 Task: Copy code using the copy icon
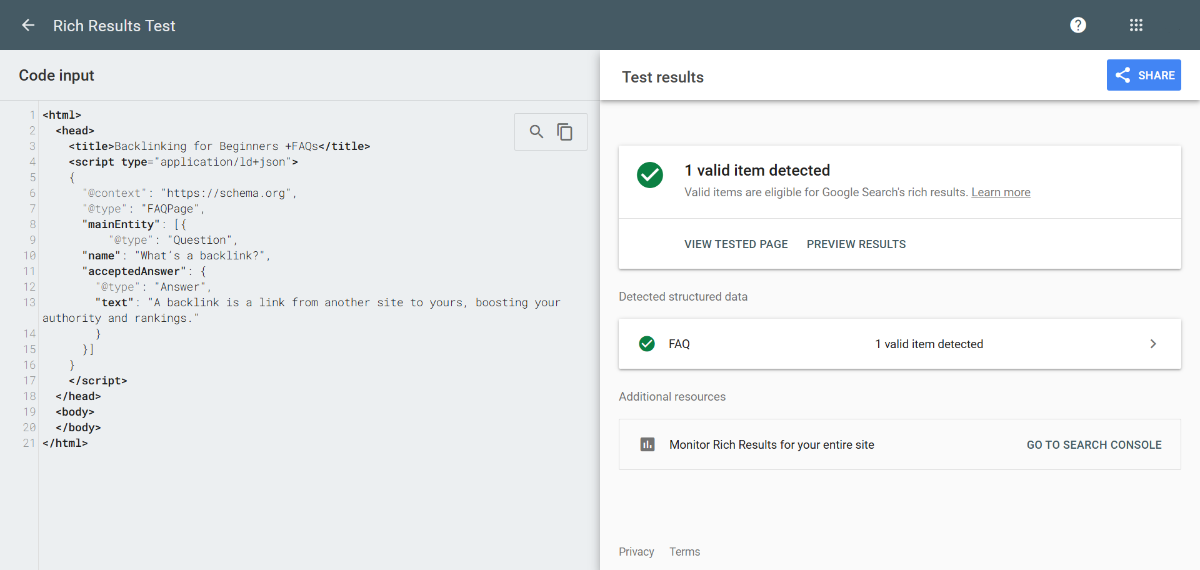[x=565, y=132]
